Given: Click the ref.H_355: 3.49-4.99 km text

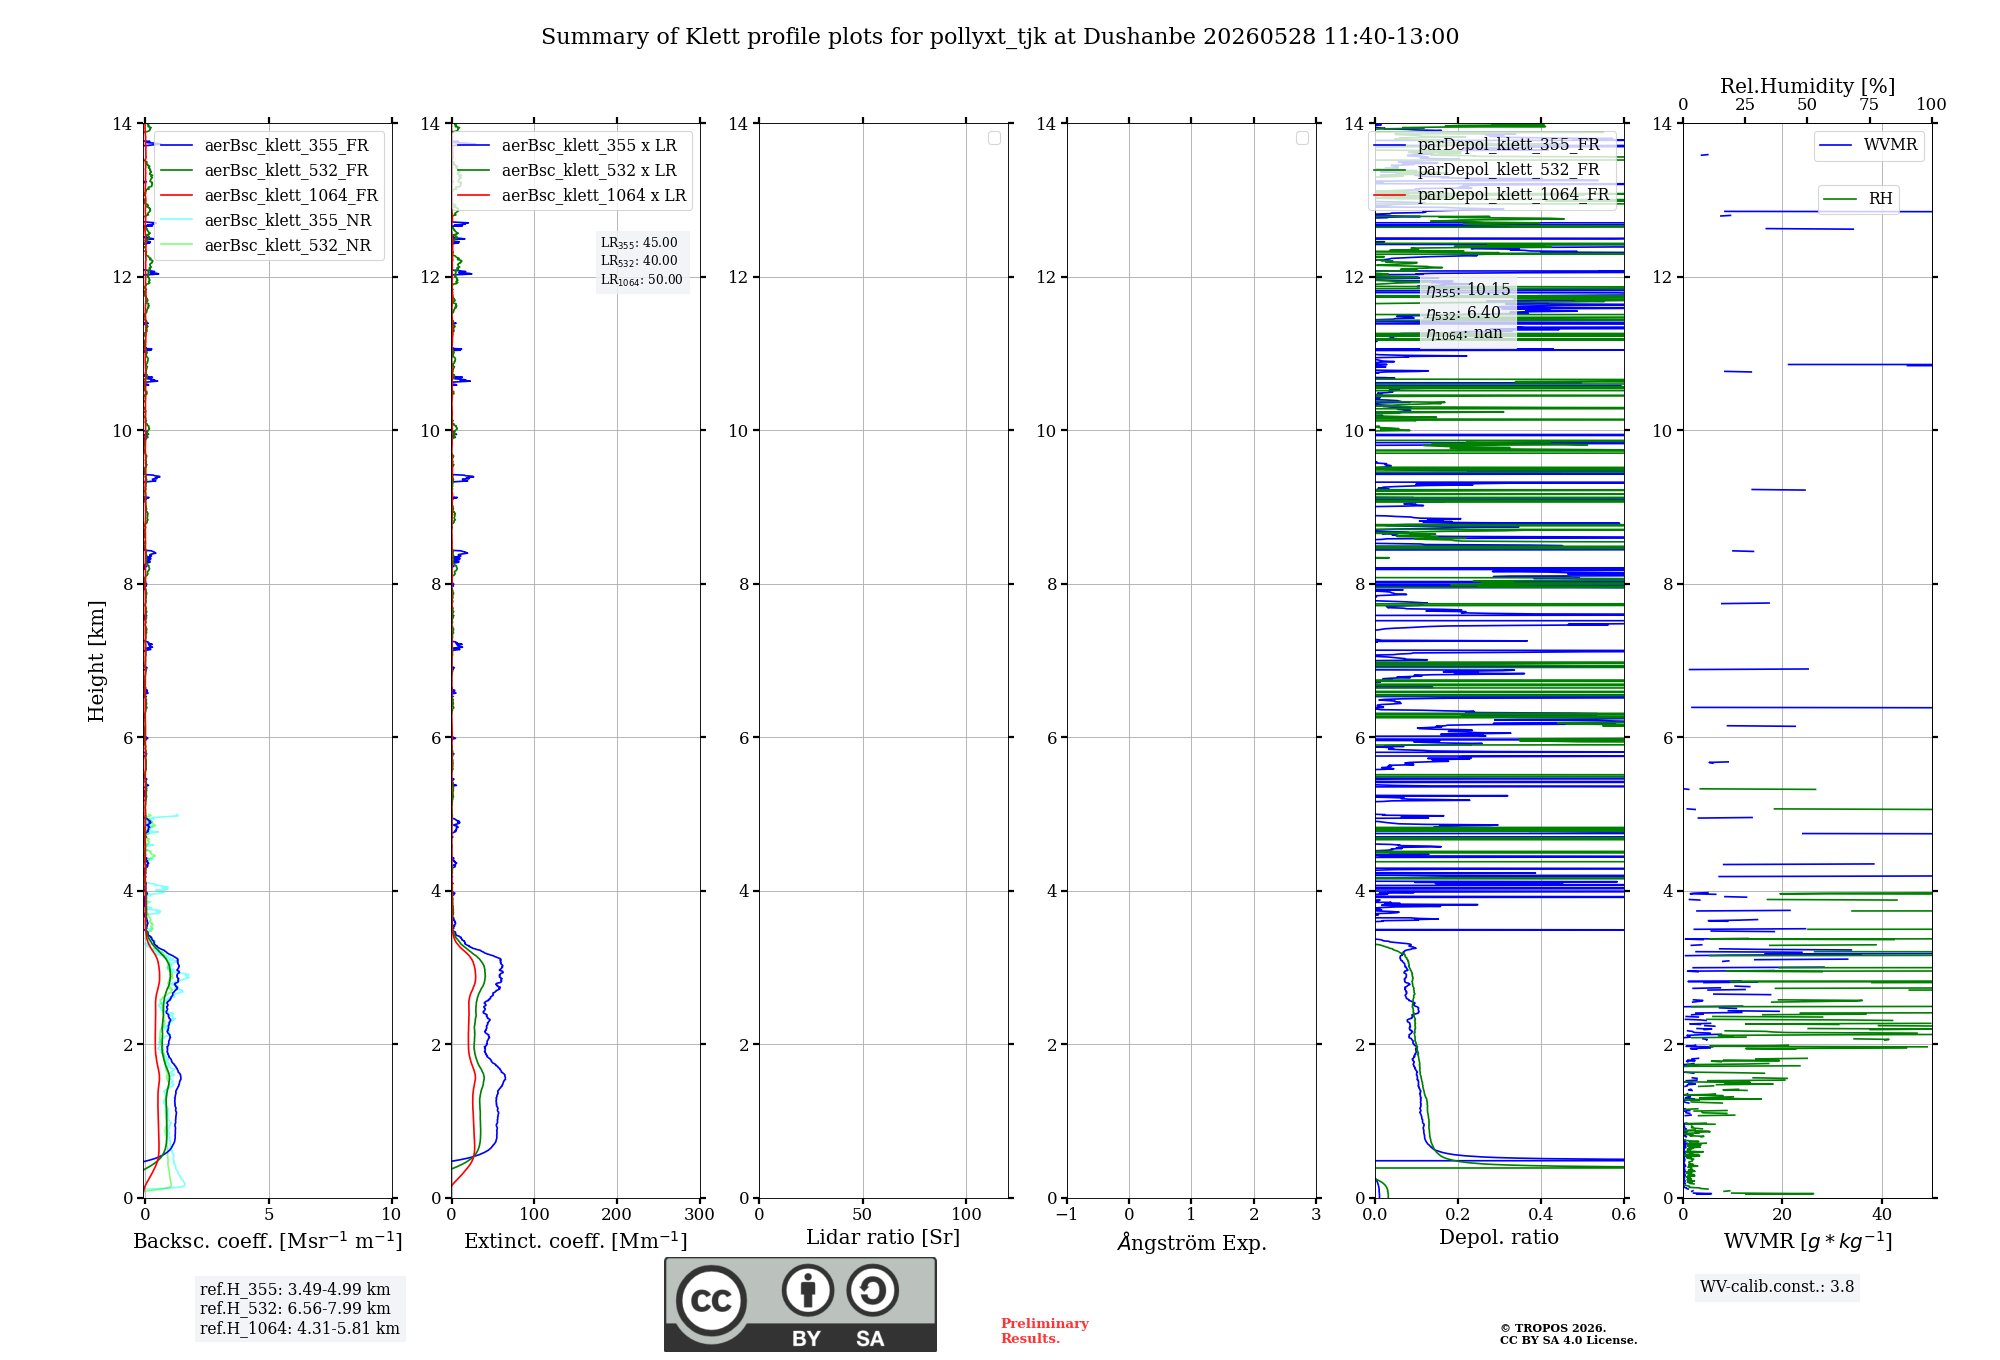Looking at the screenshot, I should click(x=295, y=1290).
